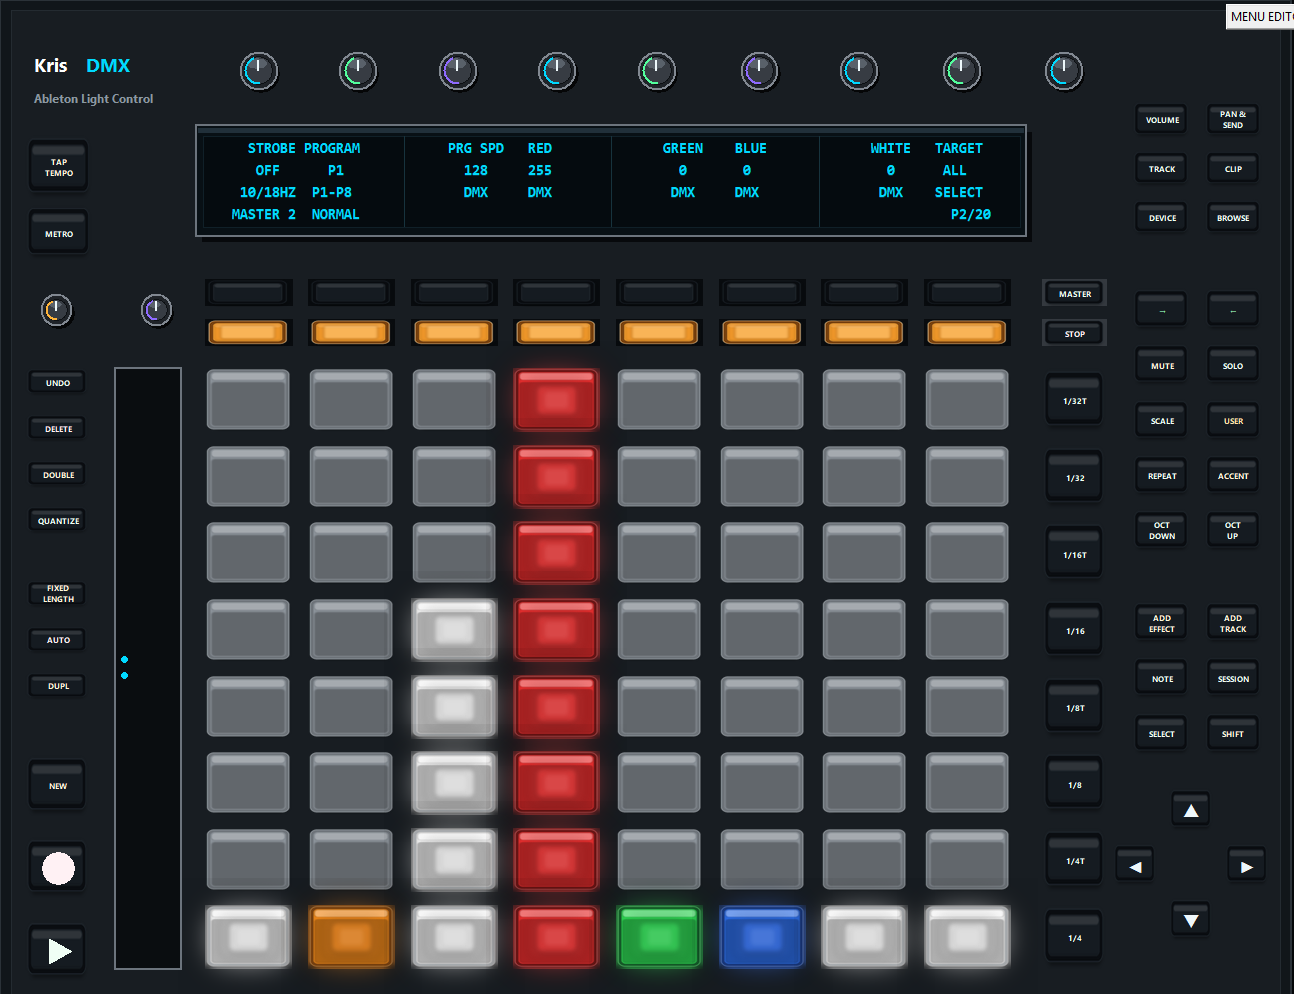Image resolution: width=1294 pixels, height=994 pixels.
Task: Click the up arrow navigation button
Action: [x=1190, y=810]
